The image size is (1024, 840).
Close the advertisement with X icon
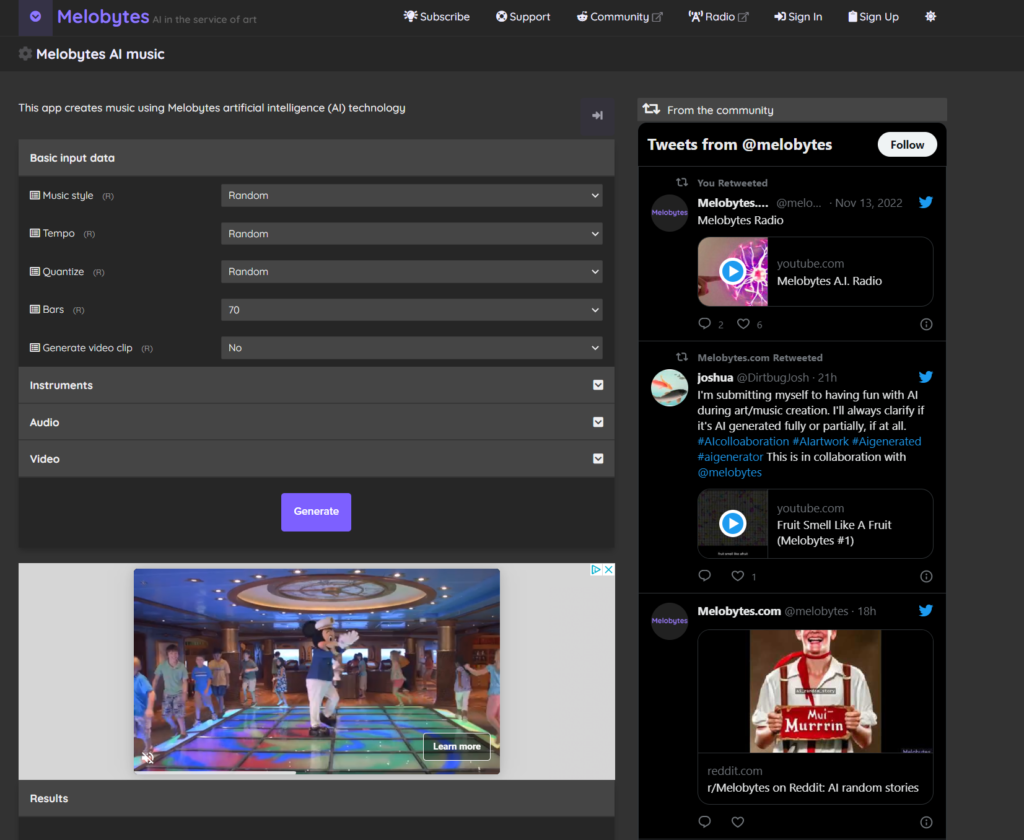pos(609,570)
